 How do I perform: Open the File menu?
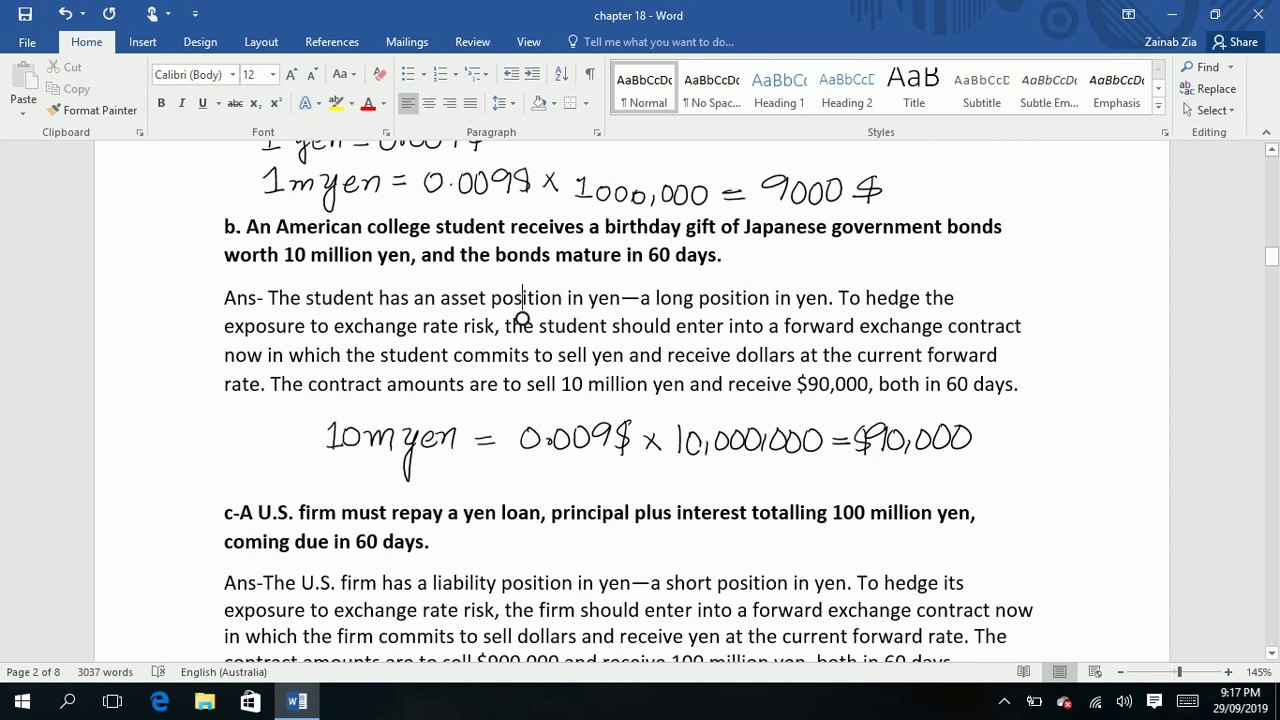(x=27, y=42)
